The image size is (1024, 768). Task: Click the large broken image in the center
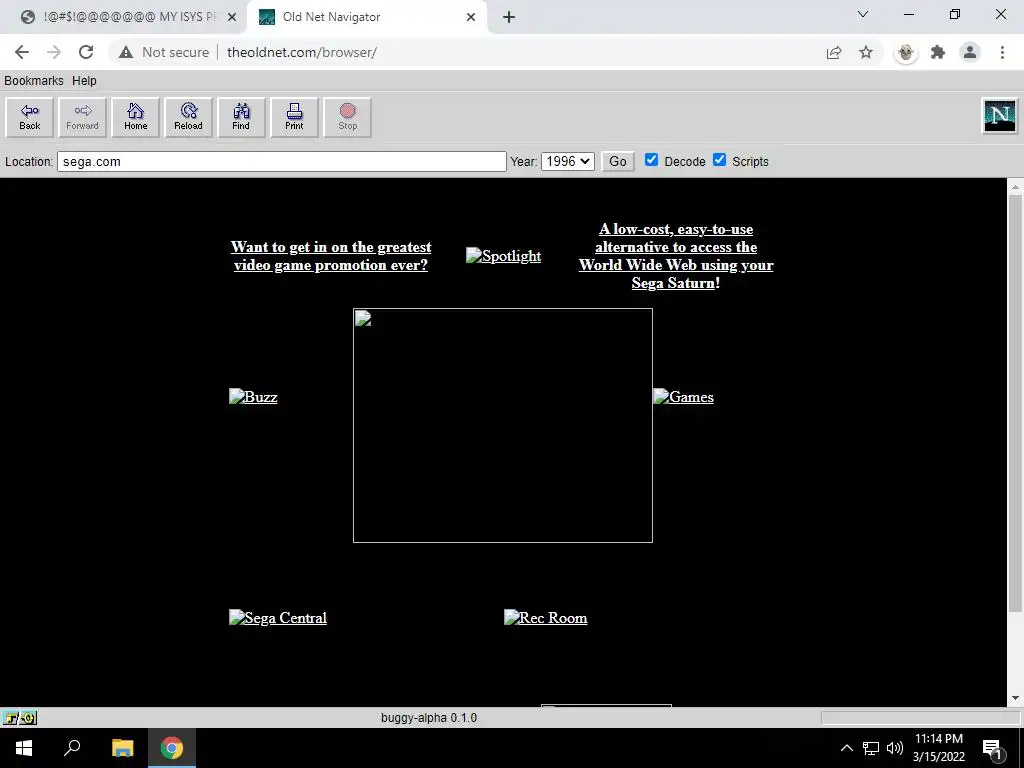(503, 425)
